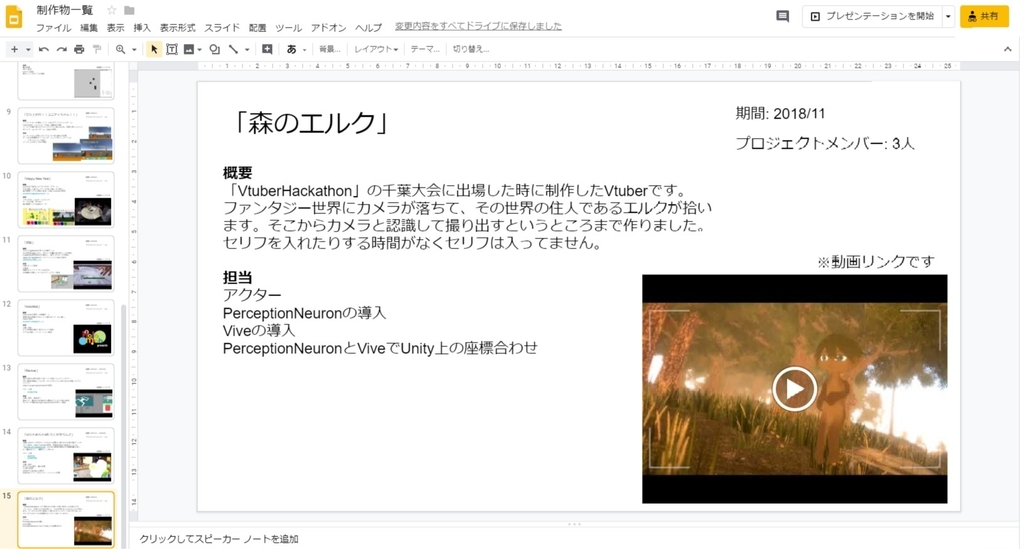1024x549 pixels.
Task: Click speaker notes field to add notes
Action: 575,539
